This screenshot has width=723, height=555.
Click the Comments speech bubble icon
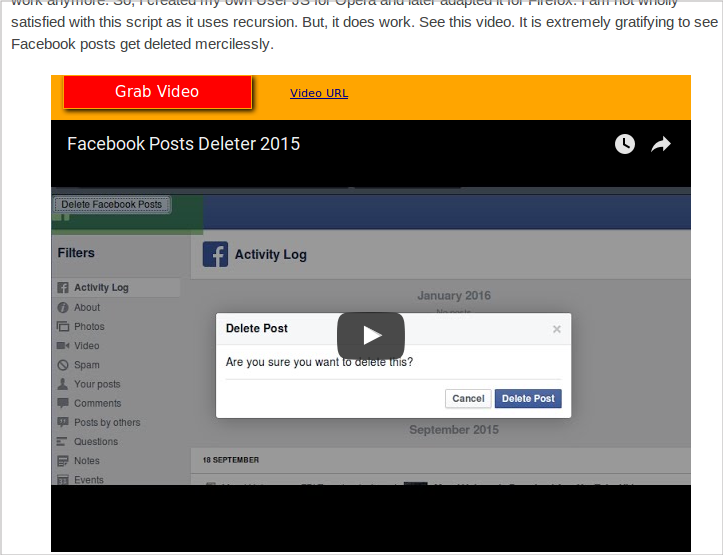point(63,403)
